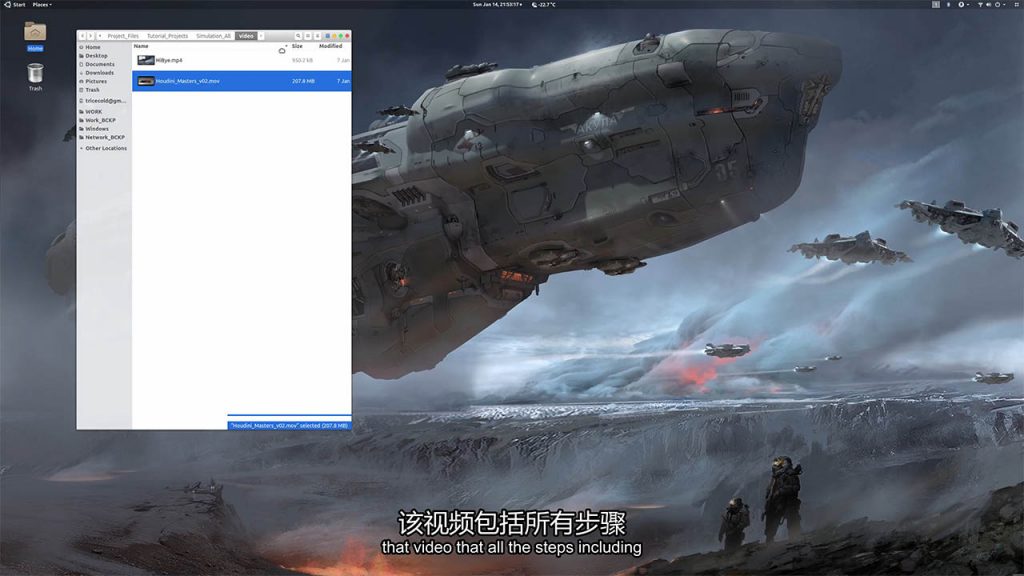Sort files by the Modified column header
The image size is (1024, 576).
click(330, 46)
